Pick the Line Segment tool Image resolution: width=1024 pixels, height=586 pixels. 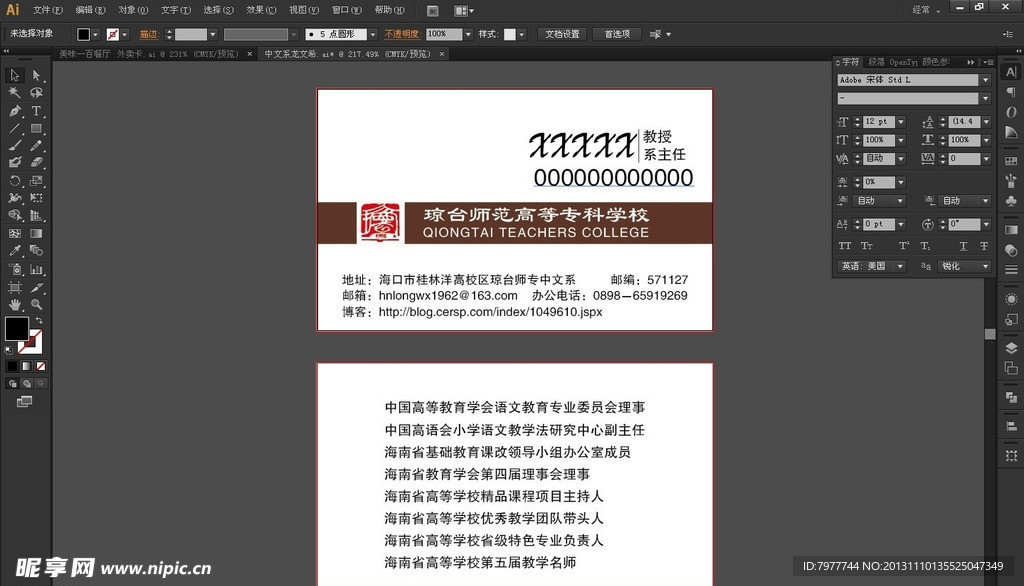coord(14,129)
